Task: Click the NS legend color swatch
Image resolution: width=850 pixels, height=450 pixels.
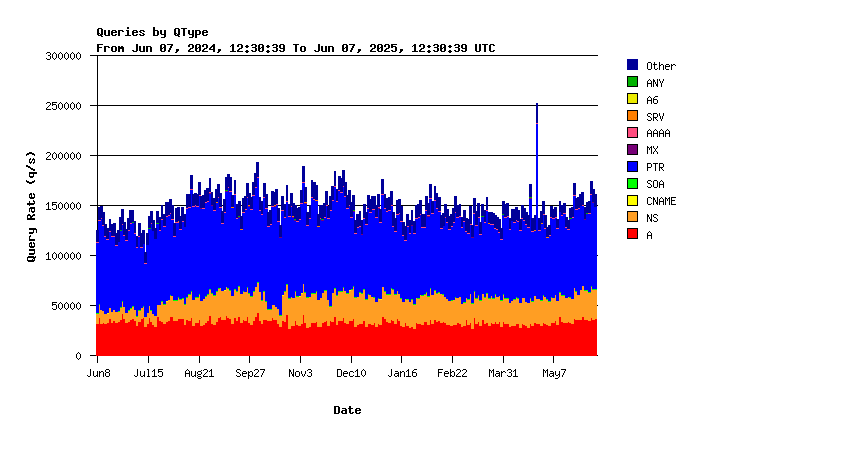Action: tap(632, 217)
